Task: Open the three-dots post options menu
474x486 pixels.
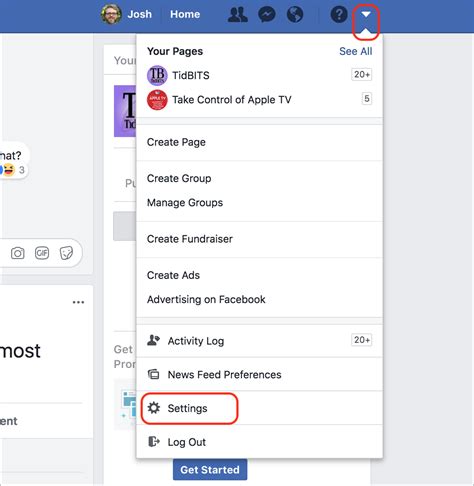Action: pyautogui.click(x=78, y=302)
